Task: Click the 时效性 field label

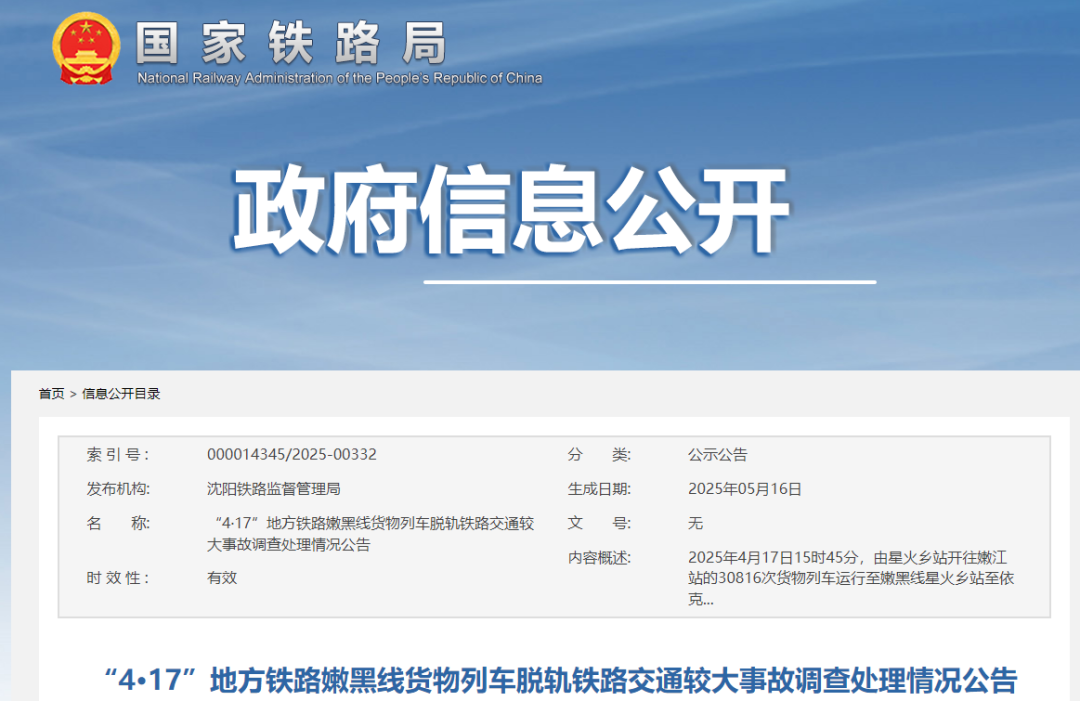Action: point(118,578)
